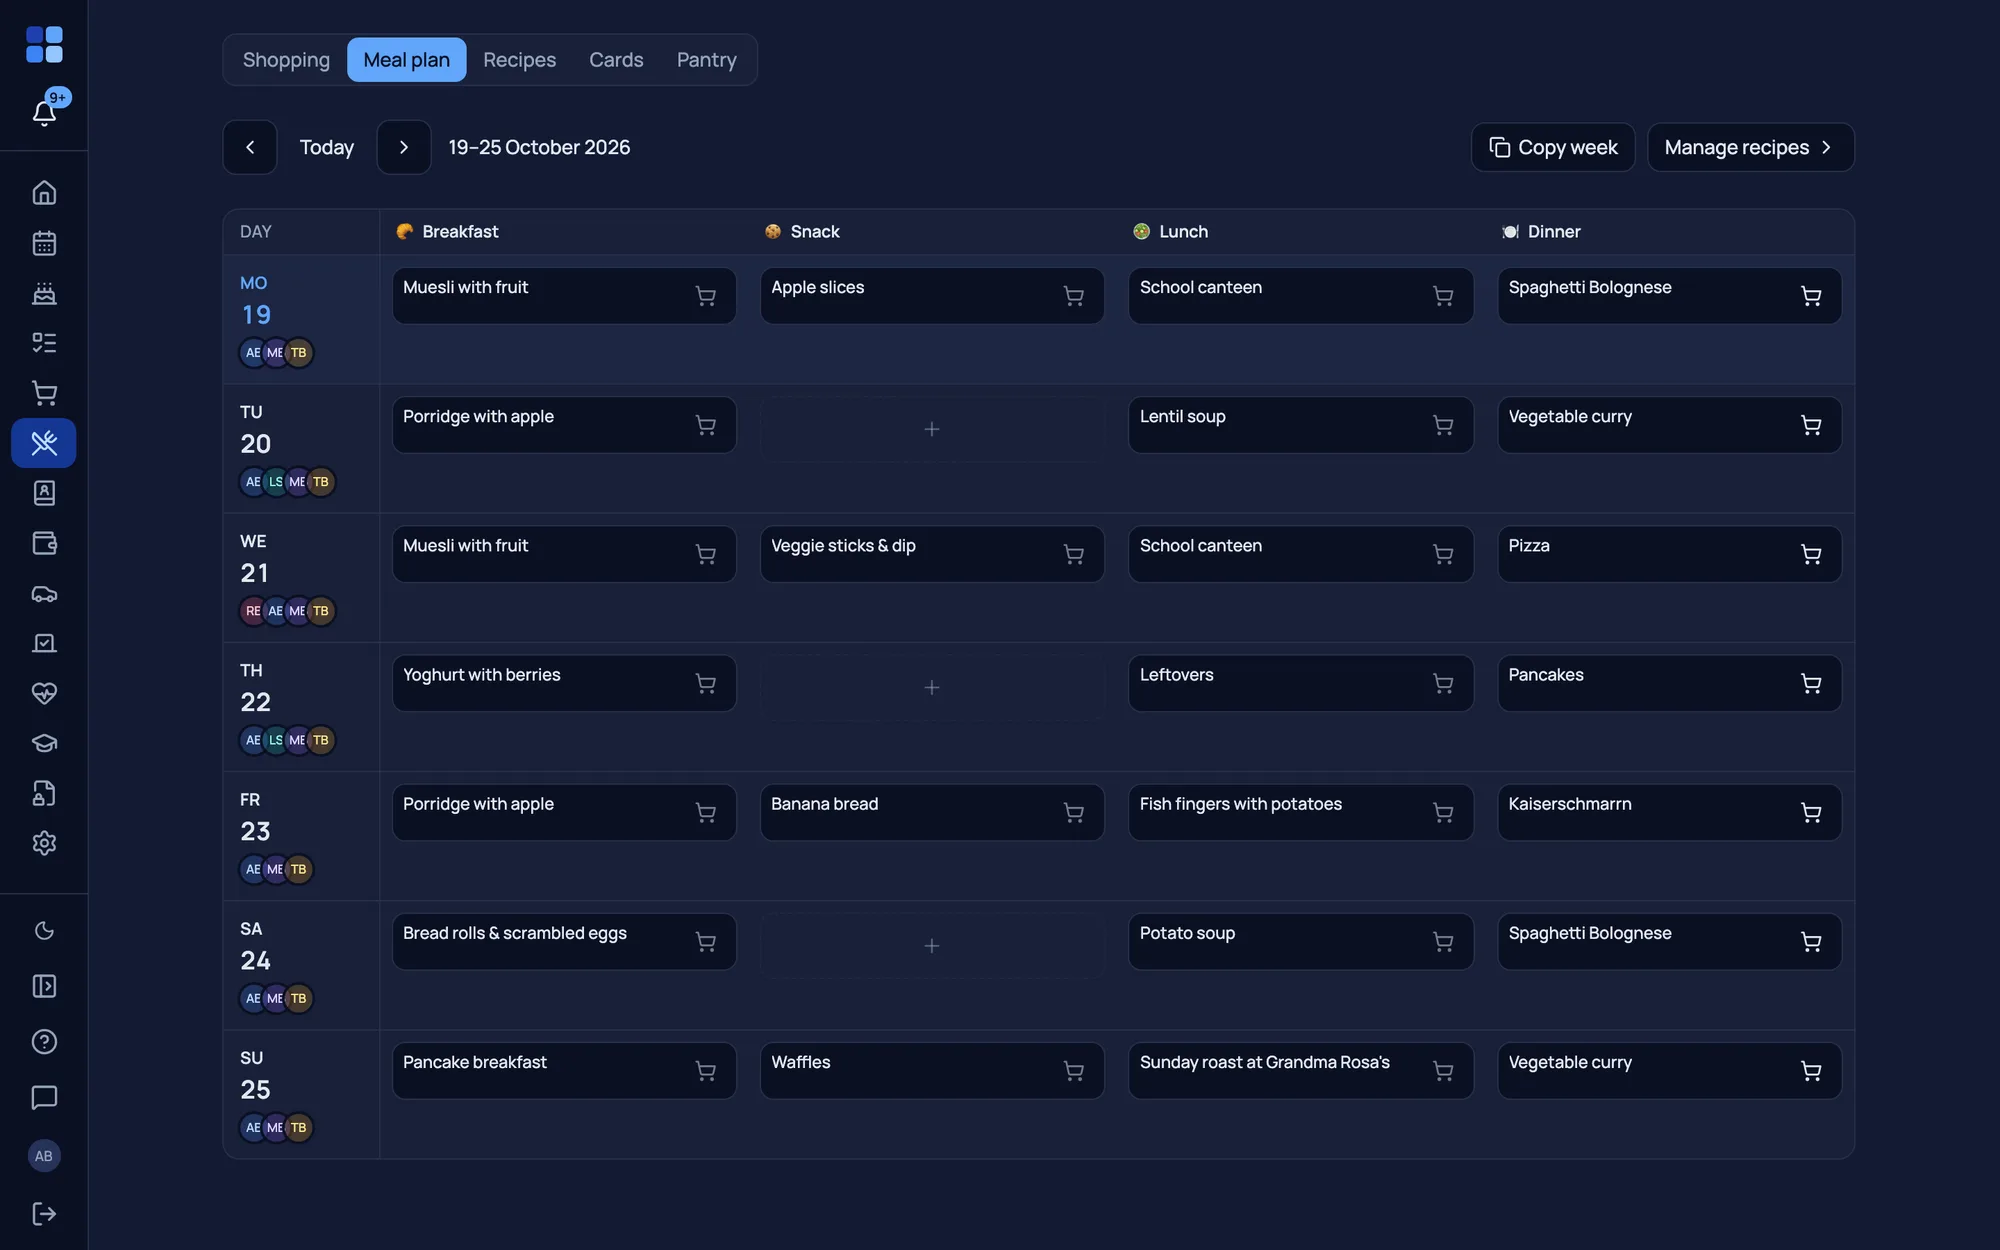Jump to Today
The image size is (2000, 1250).
[x=327, y=147]
